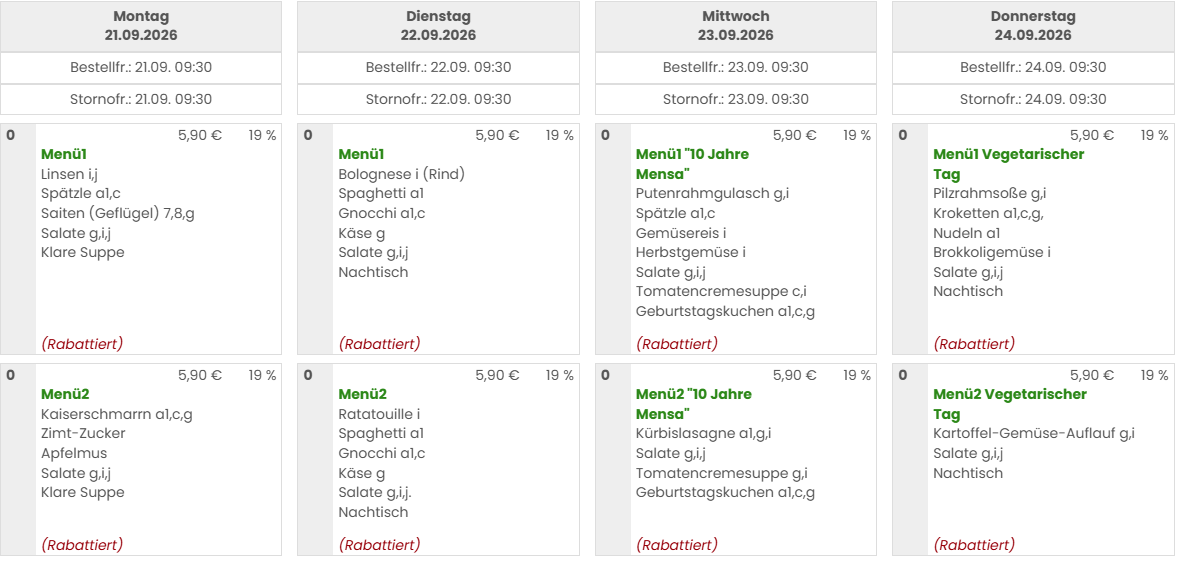Viewport: 1183px width, 568px height.
Task: Click quantity counter of Tuesday's Menü2
Action: coord(308,375)
